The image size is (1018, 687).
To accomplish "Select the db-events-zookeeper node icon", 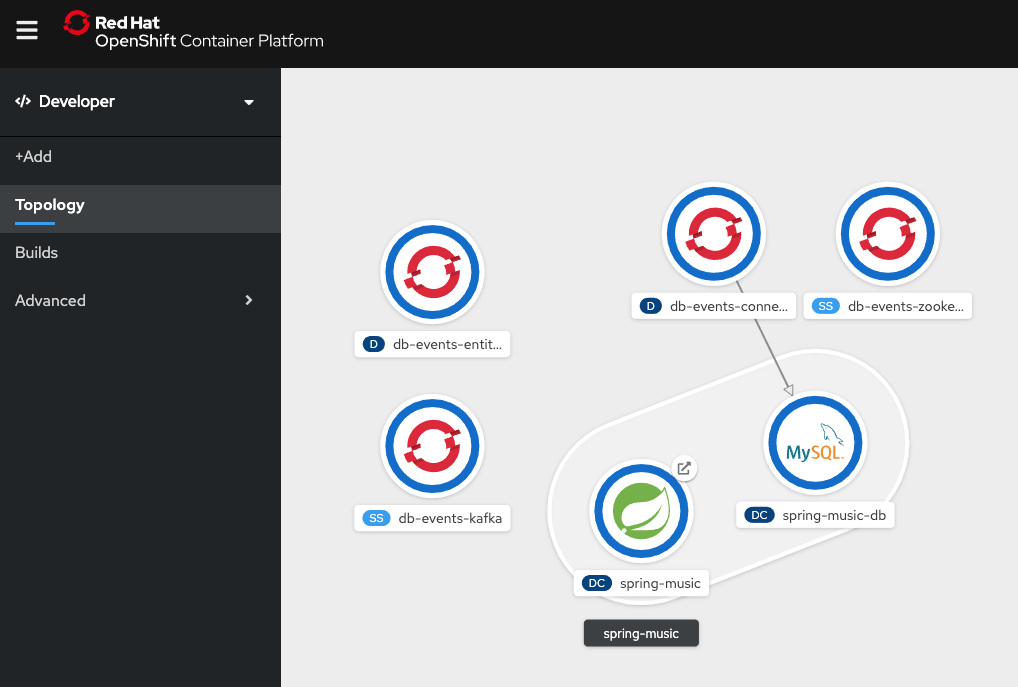I will pos(887,233).
